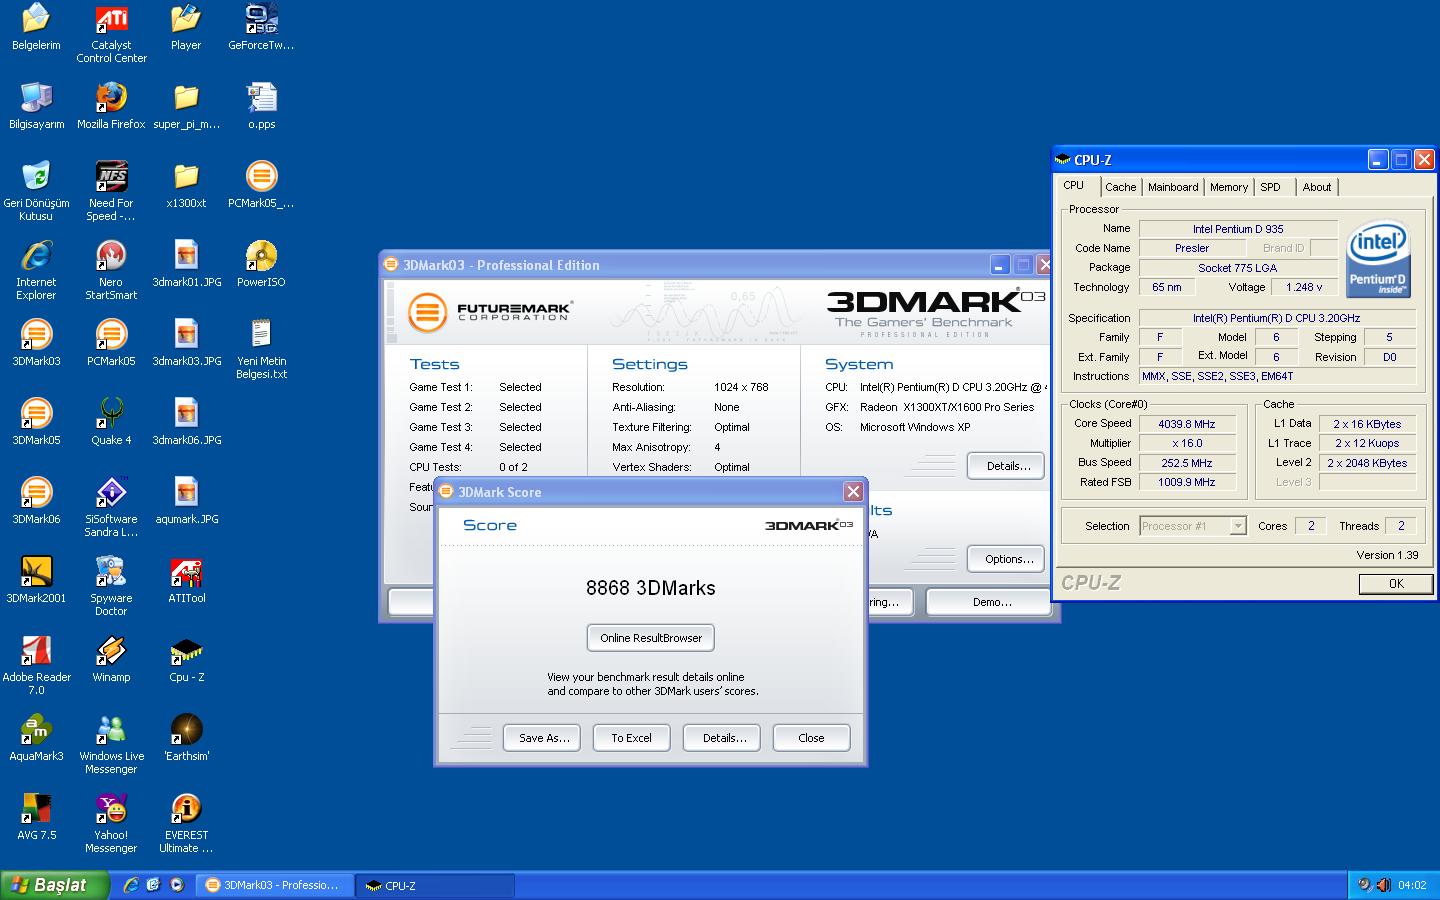Image resolution: width=1440 pixels, height=900 pixels.
Task: Launch PCMark05 desktop shortcut
Action: click(x=111, y=343)
